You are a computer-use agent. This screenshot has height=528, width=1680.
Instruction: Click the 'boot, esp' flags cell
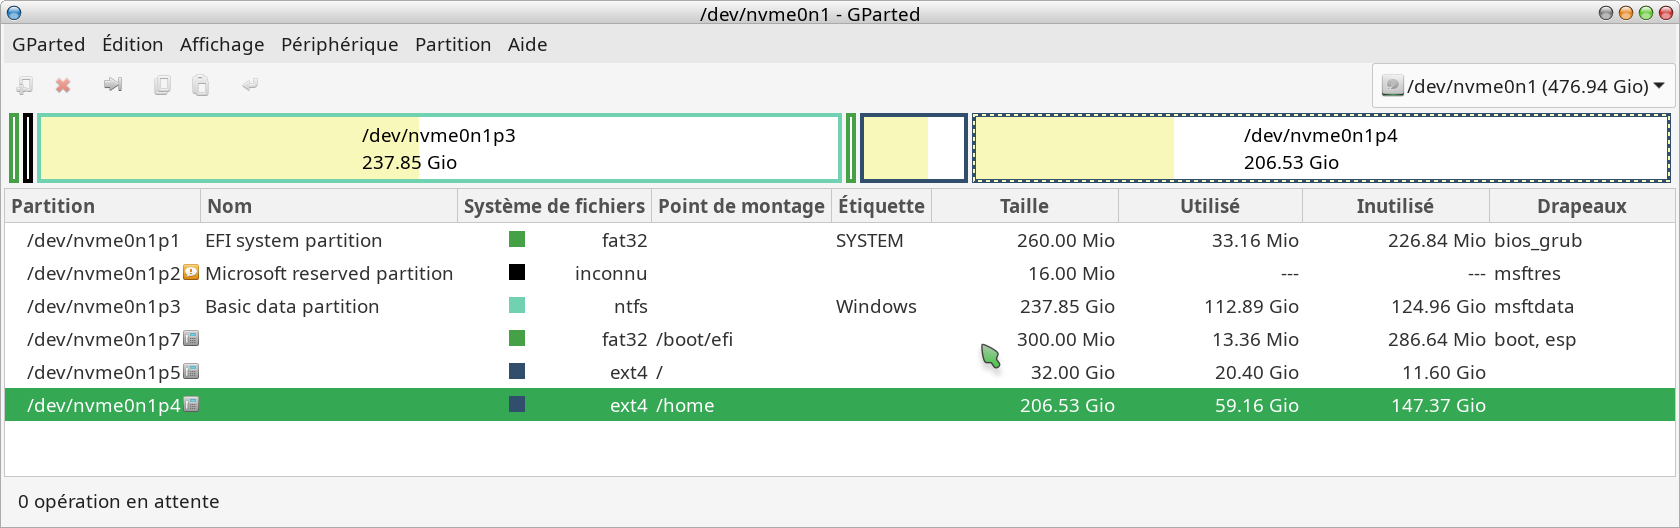coord(1535,339)
